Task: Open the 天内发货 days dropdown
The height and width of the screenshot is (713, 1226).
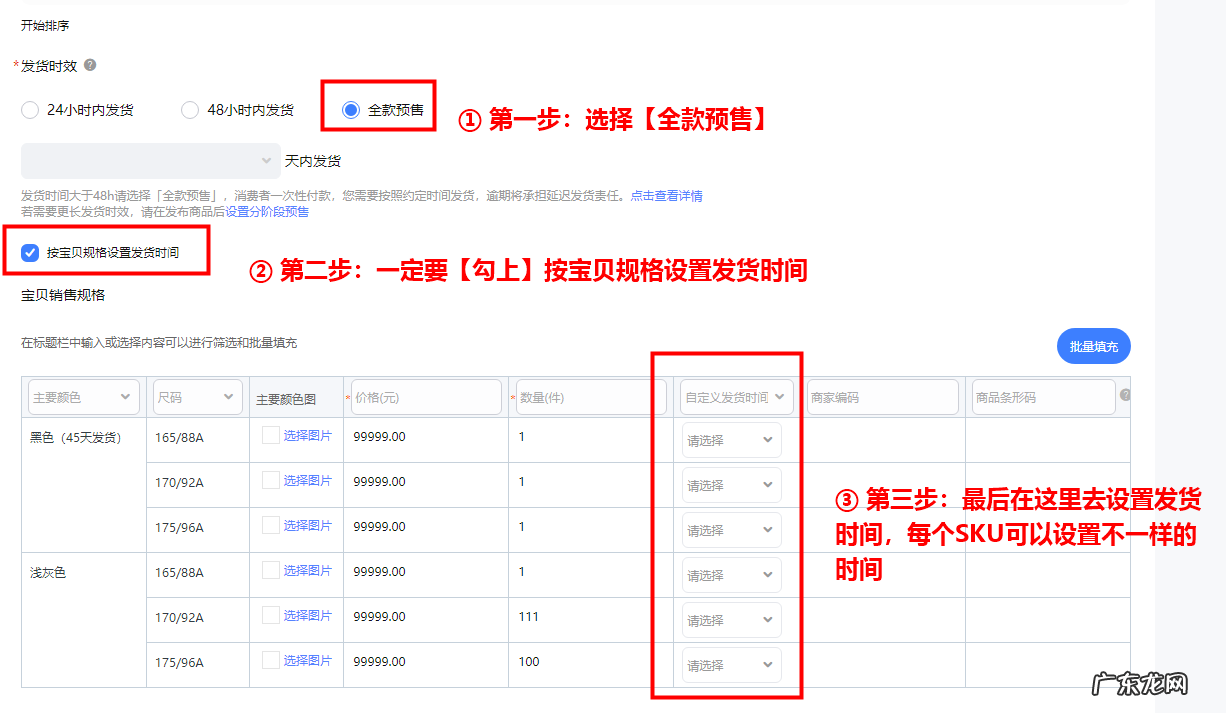Action: tap(150, 160)
